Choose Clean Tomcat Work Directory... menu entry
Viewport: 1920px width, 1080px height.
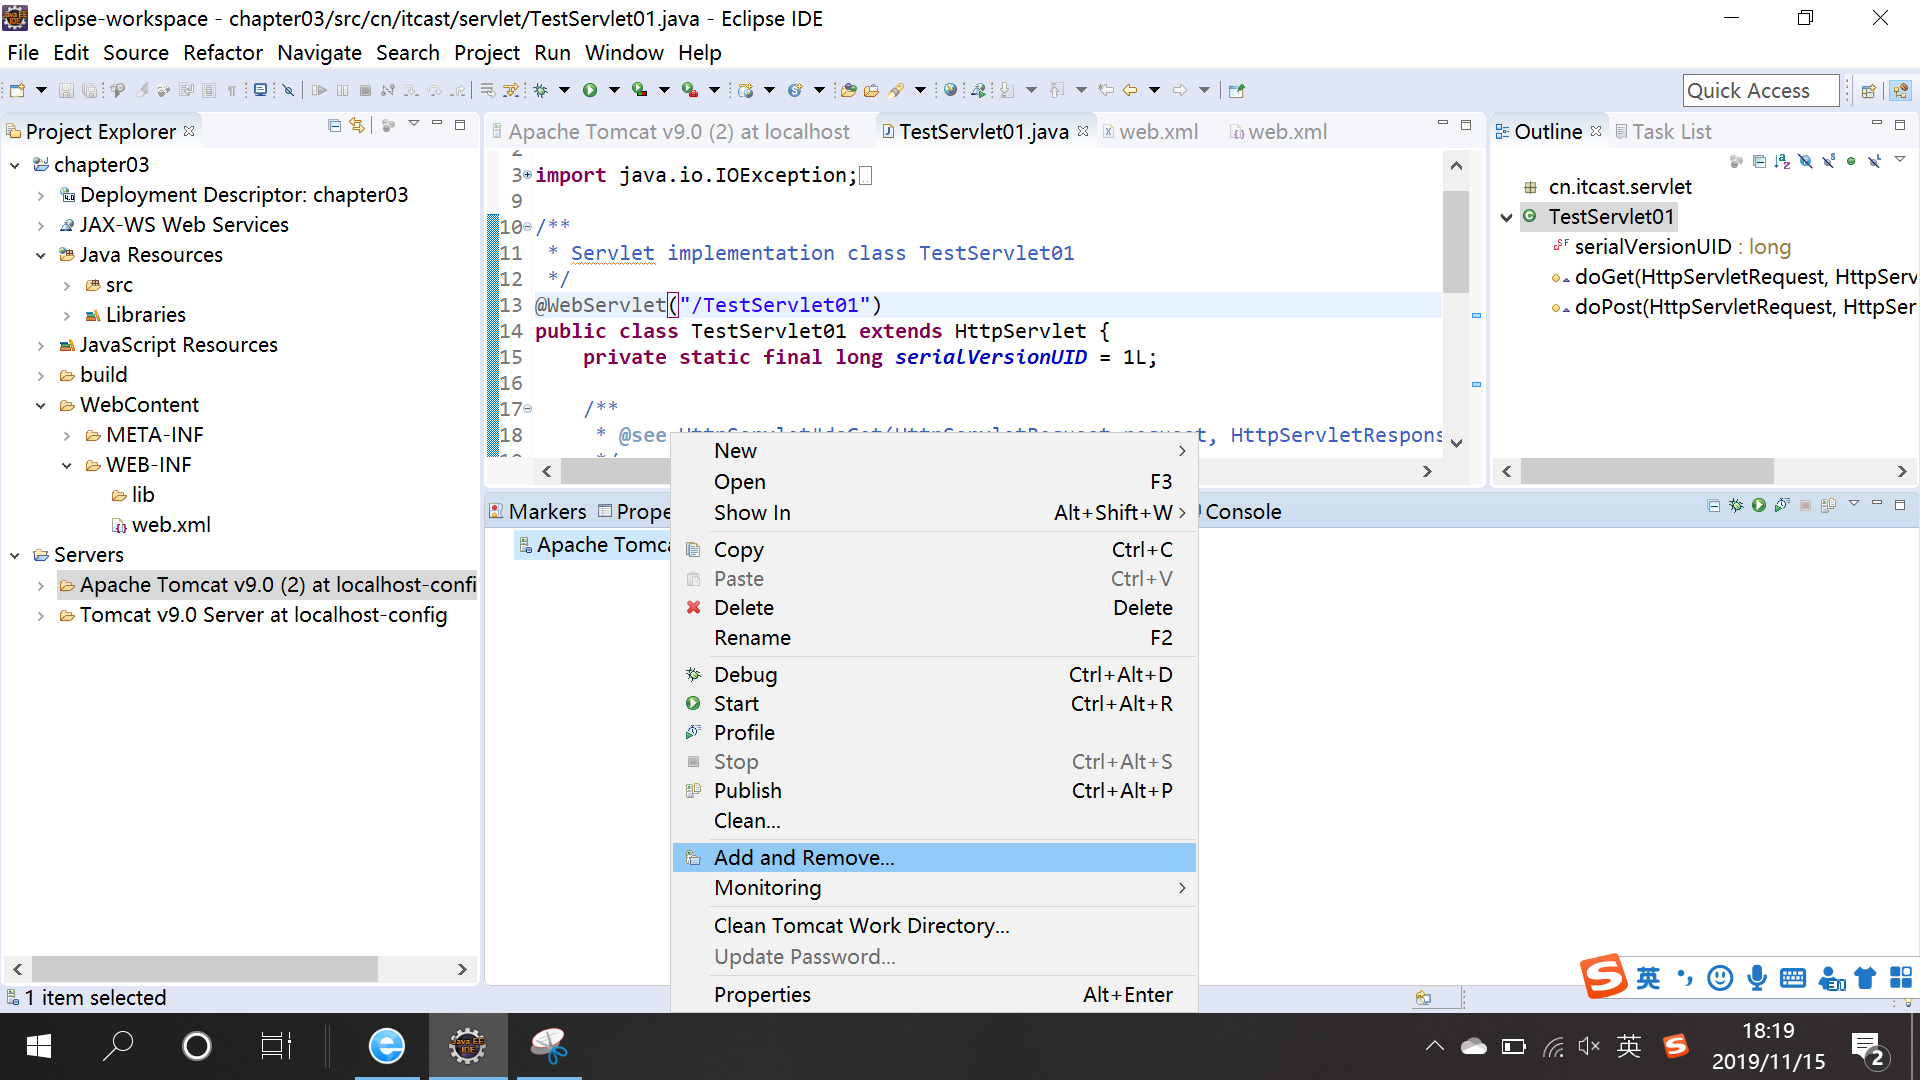[861, 926]
